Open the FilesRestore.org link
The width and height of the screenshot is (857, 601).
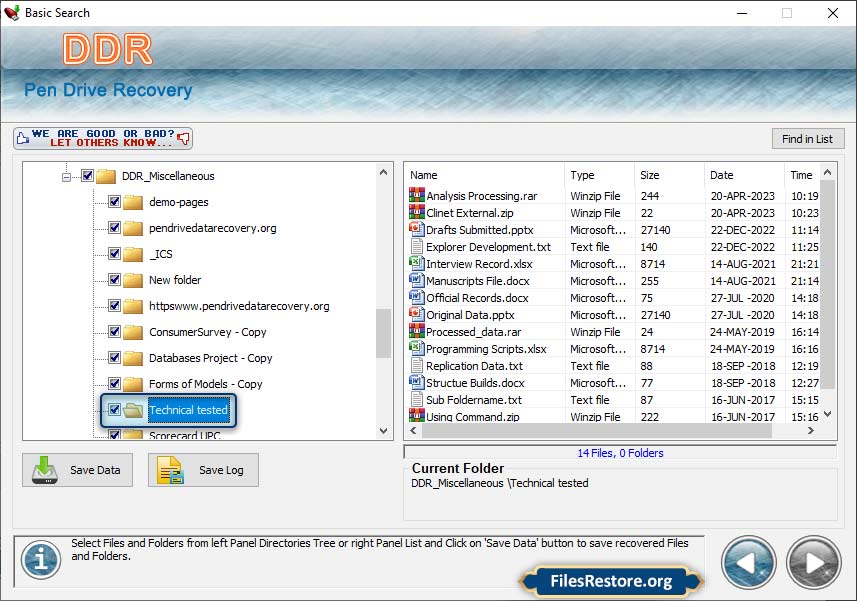click(611, 581)
